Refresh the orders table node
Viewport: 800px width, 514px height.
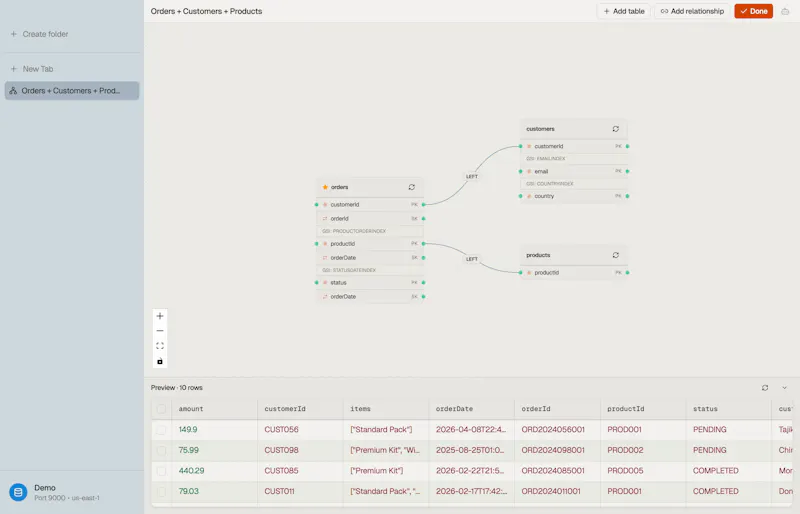pyautogui.click(x=412, y=187)
